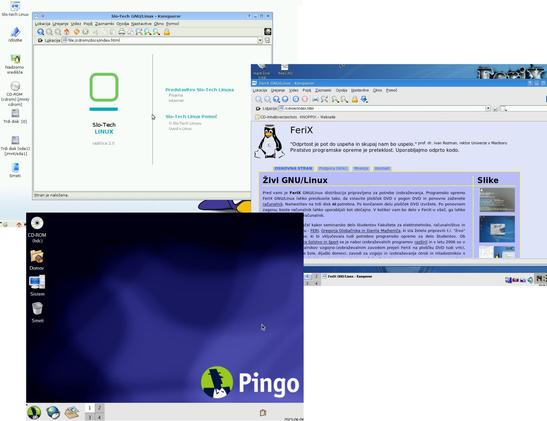Switch to virtual desktop 1 in Pingo pager
The image size is (547, 421).
(x=90, y=408)
